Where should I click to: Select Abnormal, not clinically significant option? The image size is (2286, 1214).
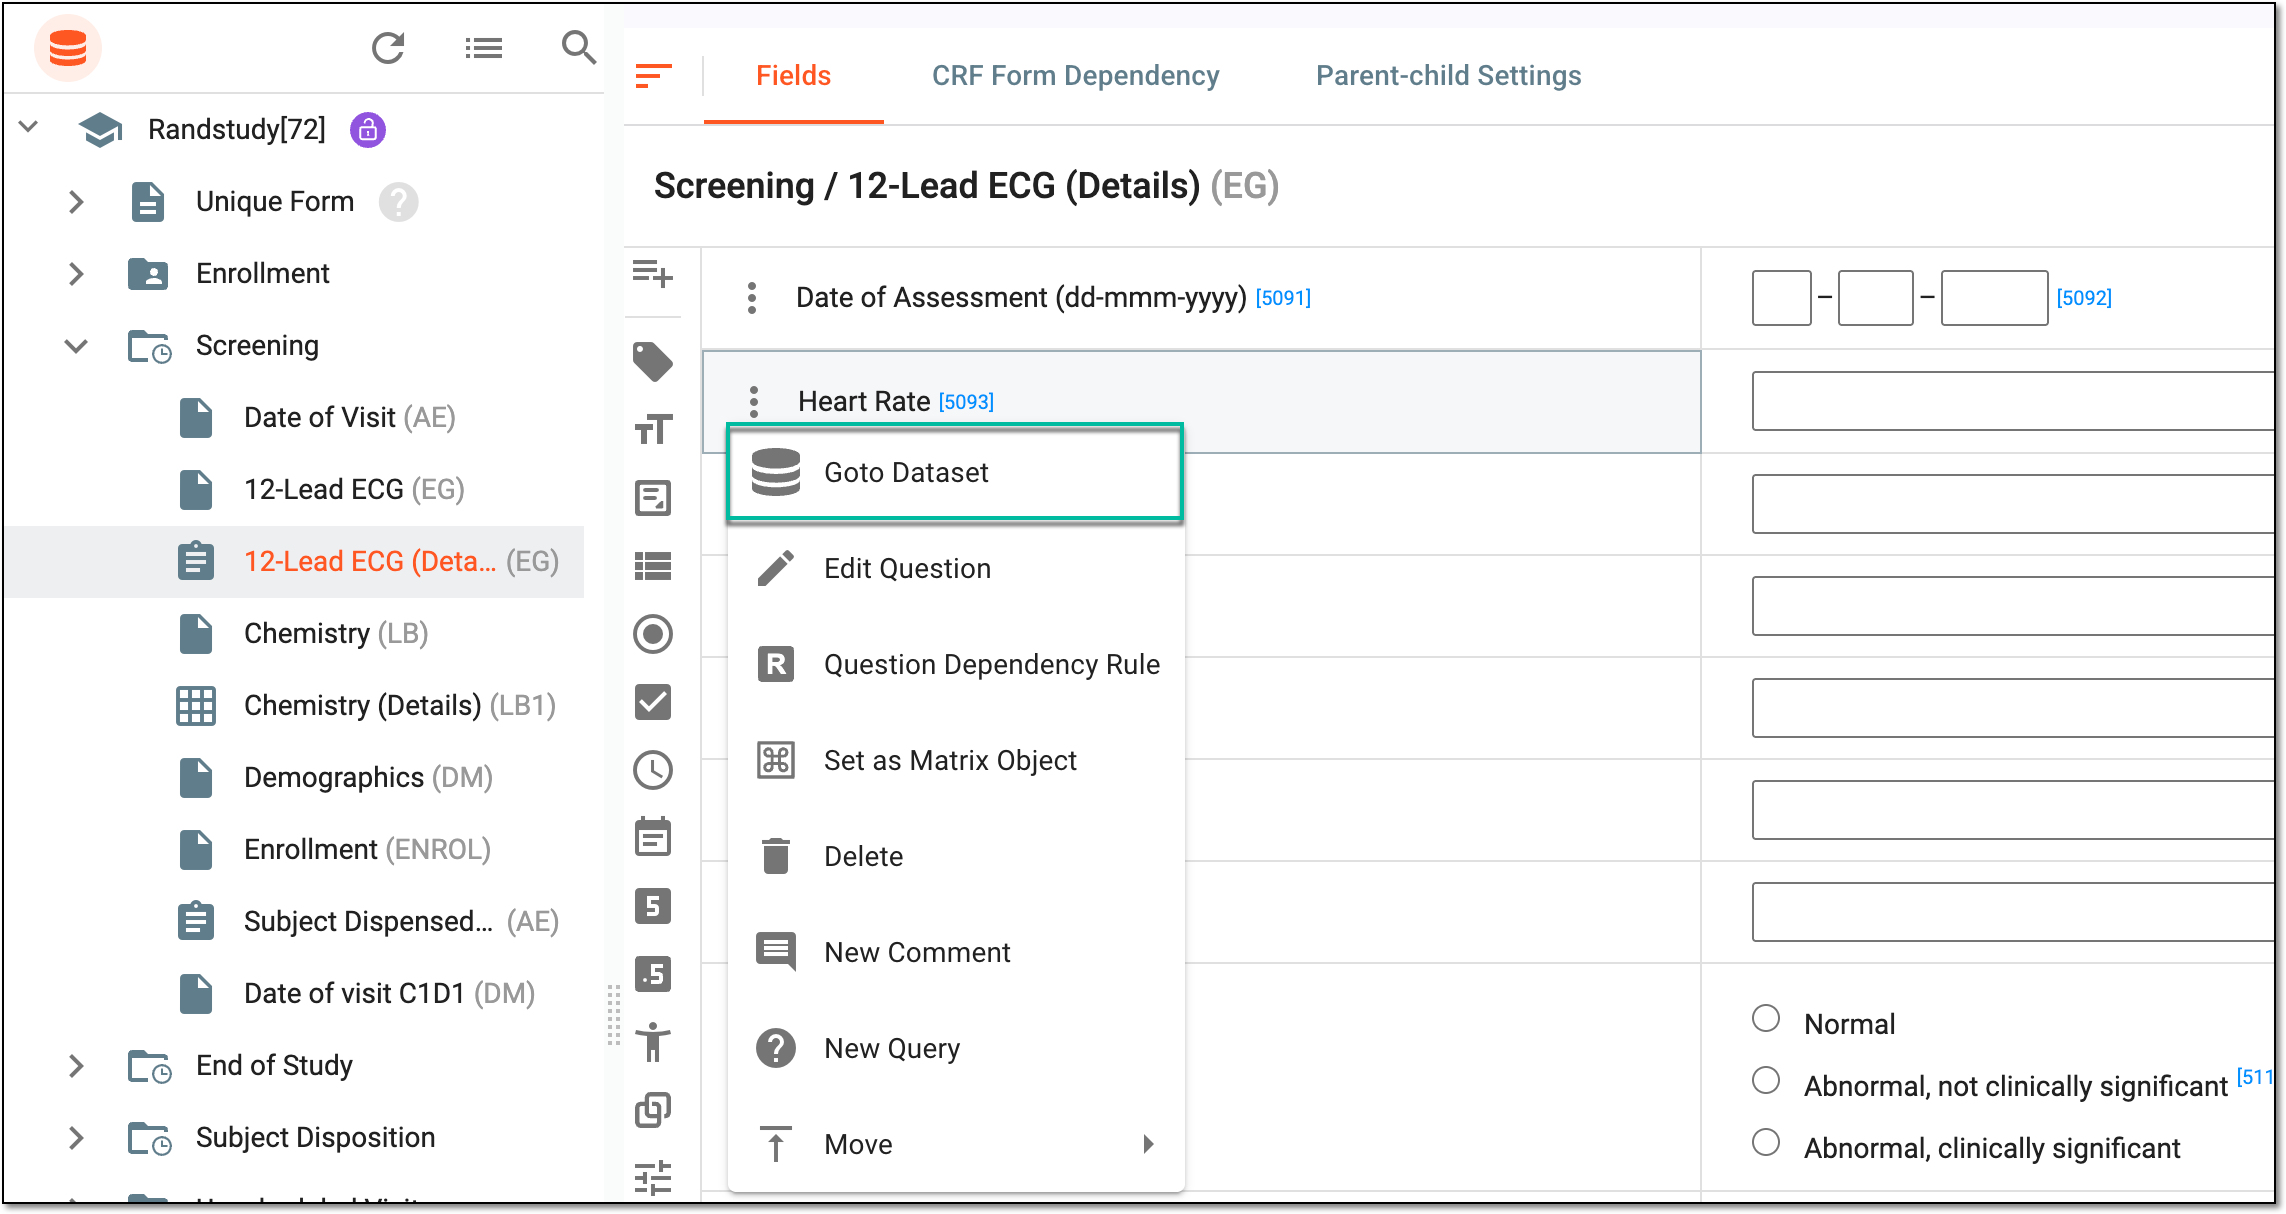[x=1766, y=1080]
